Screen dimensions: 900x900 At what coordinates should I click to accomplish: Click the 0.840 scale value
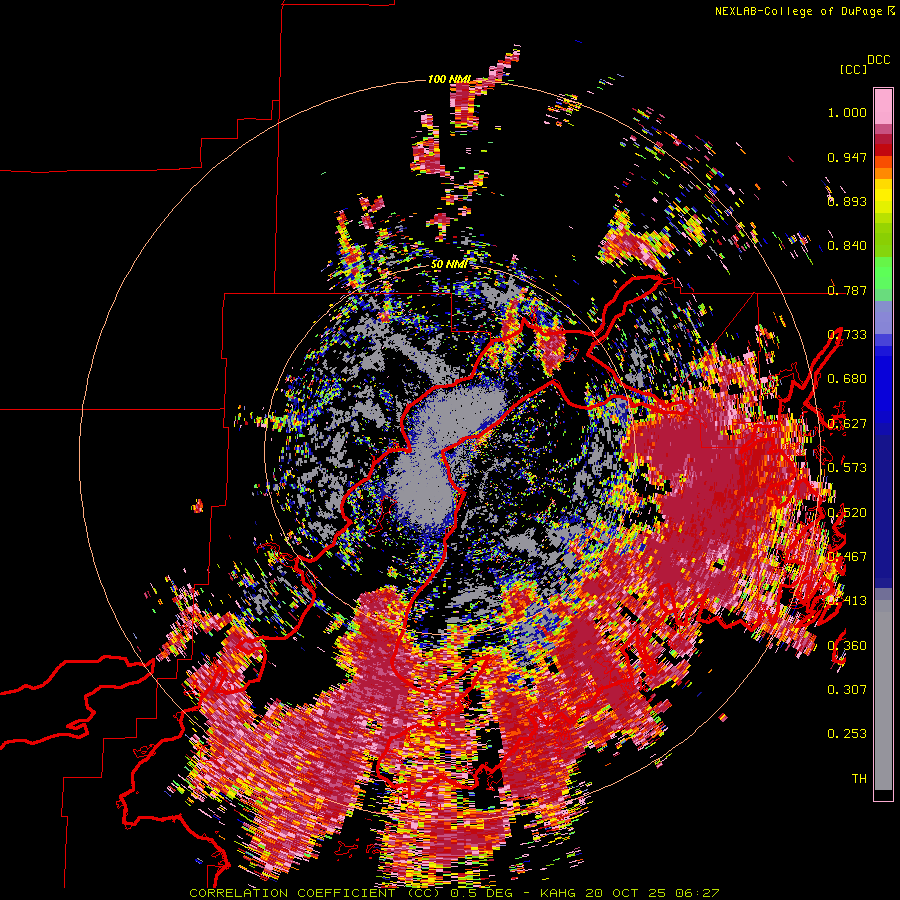(x=847, y=246)
